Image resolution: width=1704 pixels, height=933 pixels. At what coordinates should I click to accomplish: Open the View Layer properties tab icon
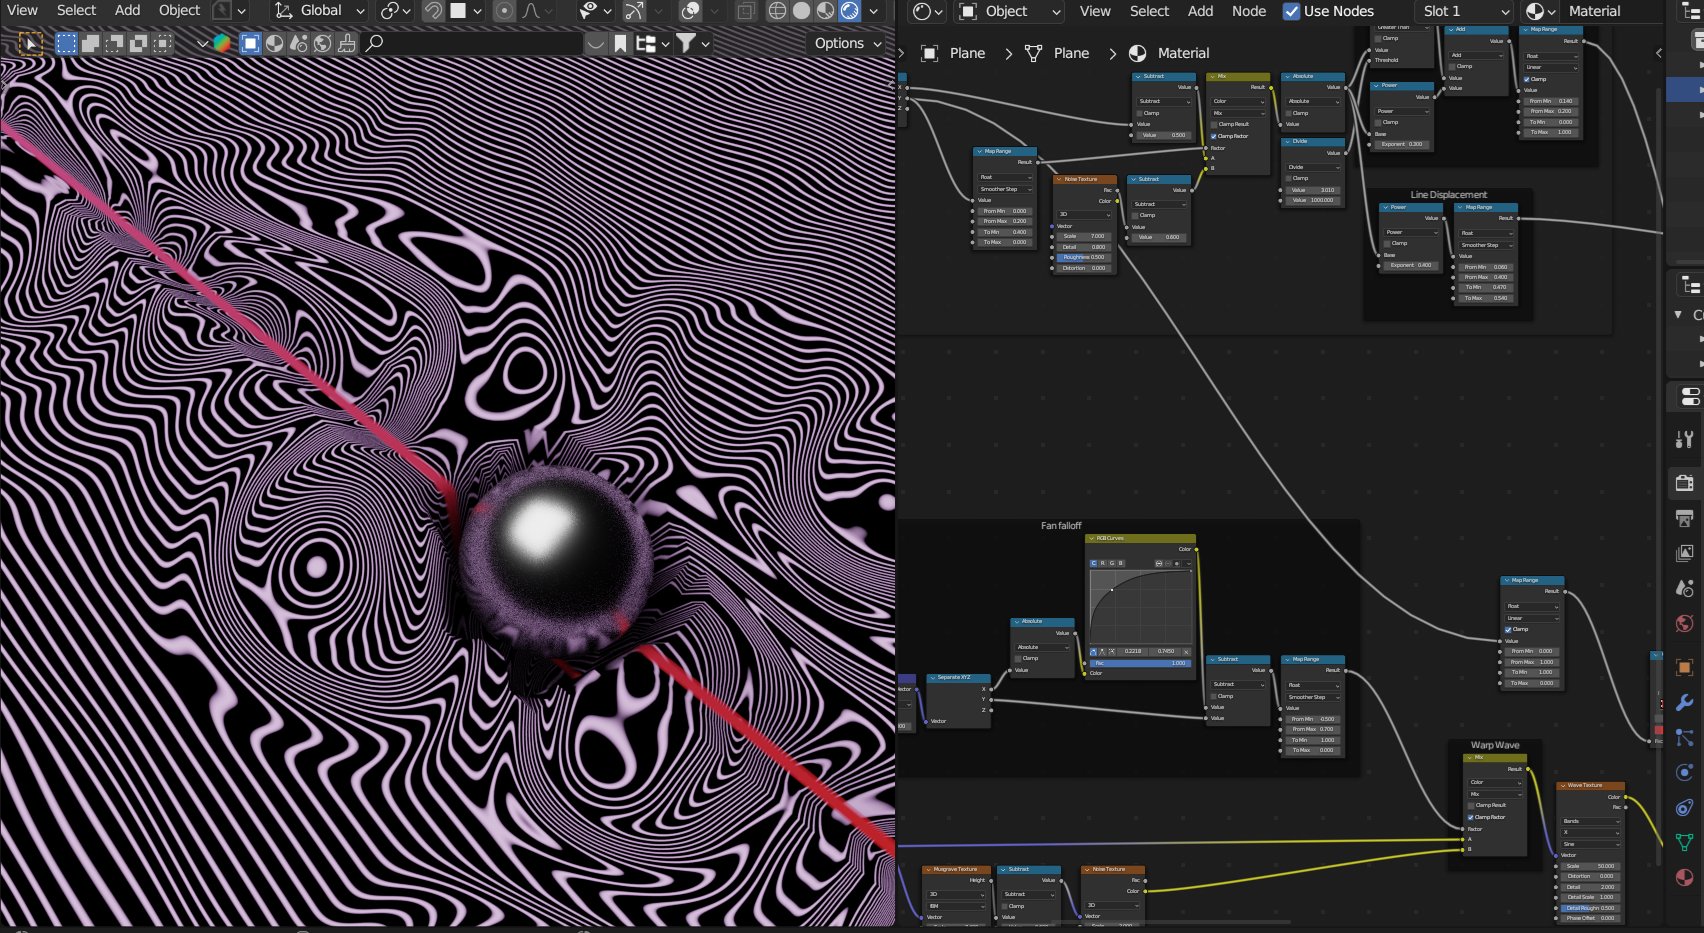pyautogui.click(x=1685, y=553)
